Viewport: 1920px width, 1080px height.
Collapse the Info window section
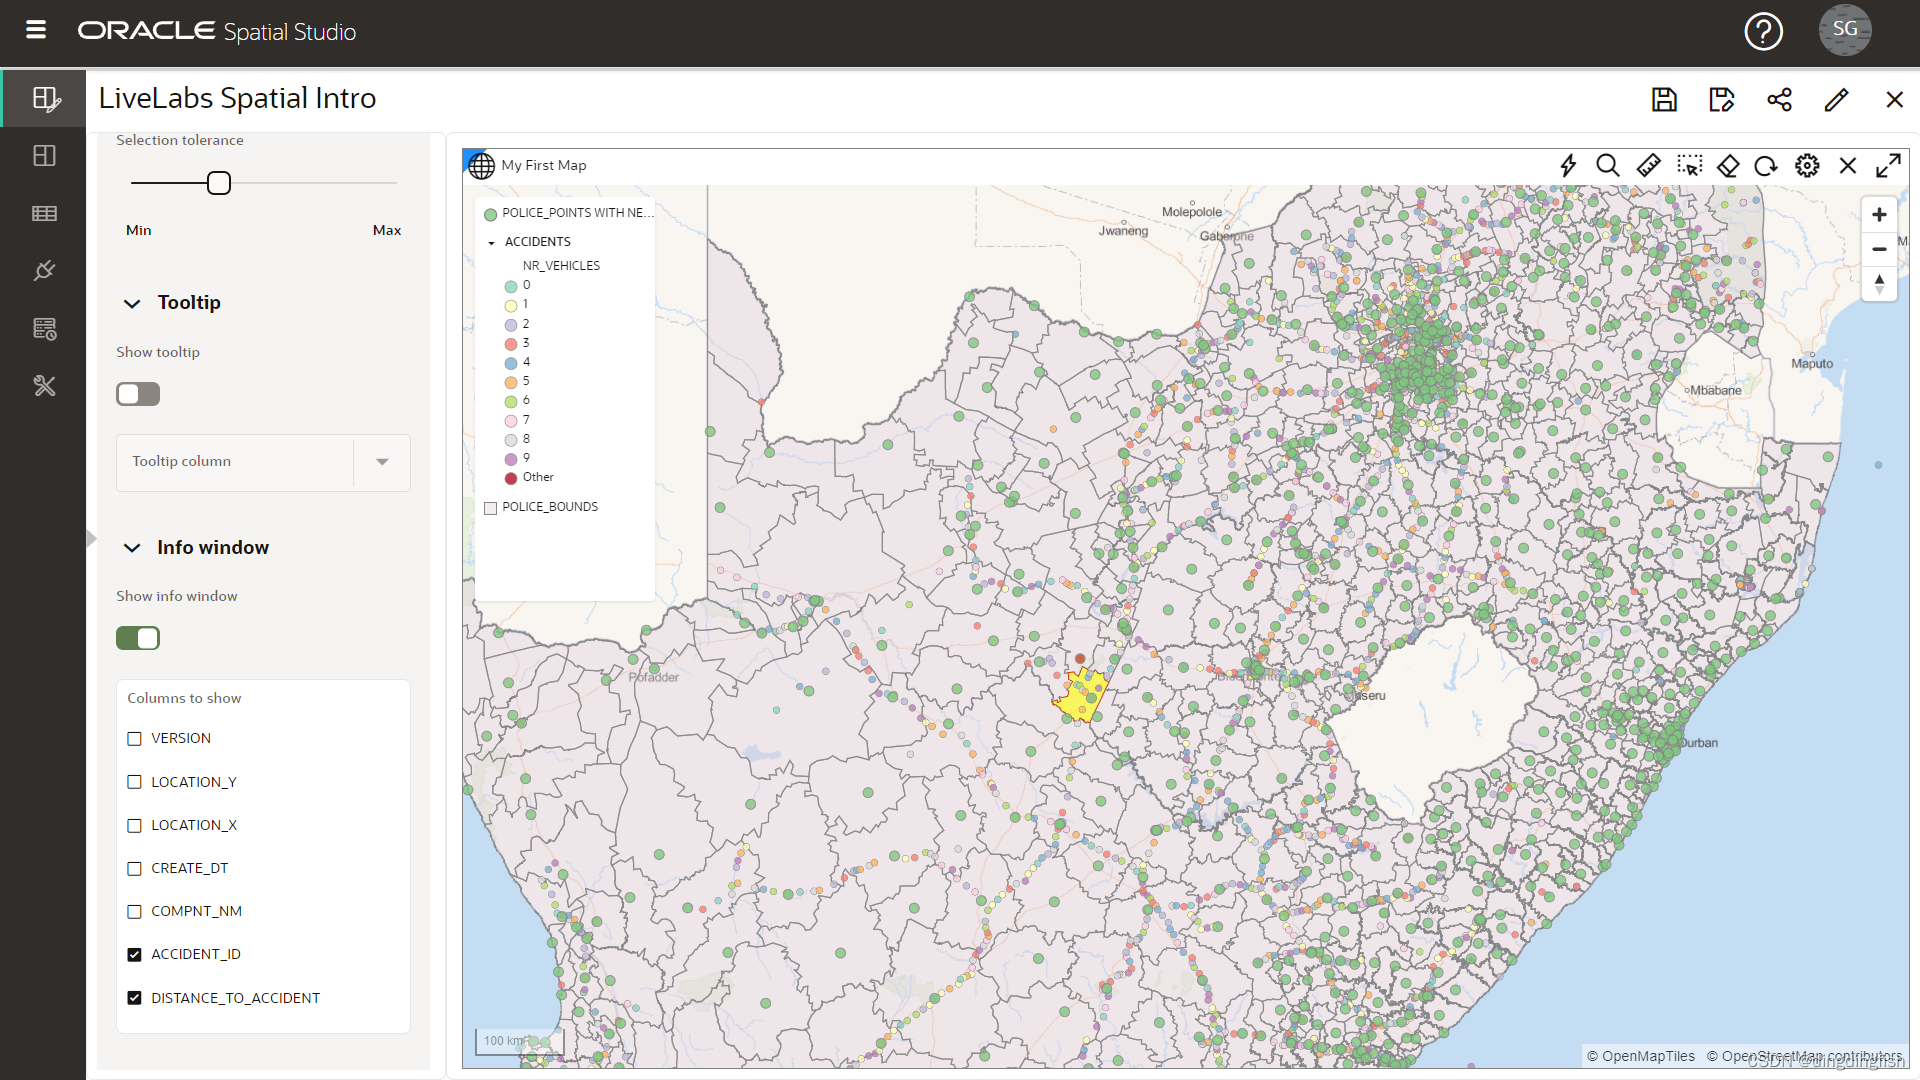click(132, 548)
